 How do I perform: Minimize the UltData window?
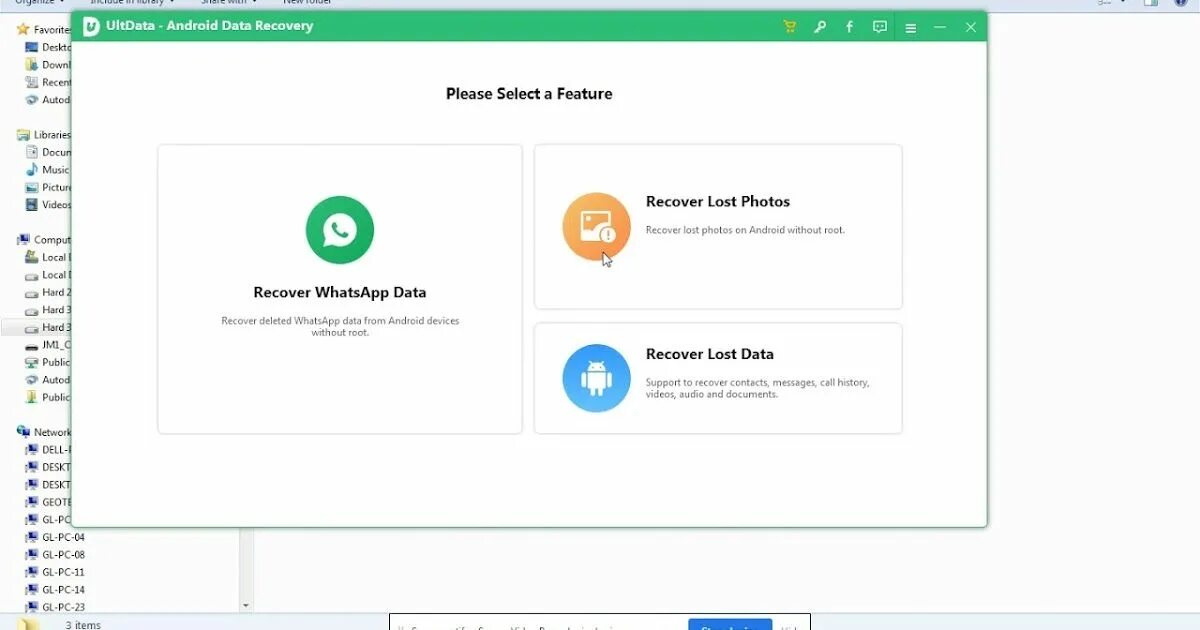point(940,27)
